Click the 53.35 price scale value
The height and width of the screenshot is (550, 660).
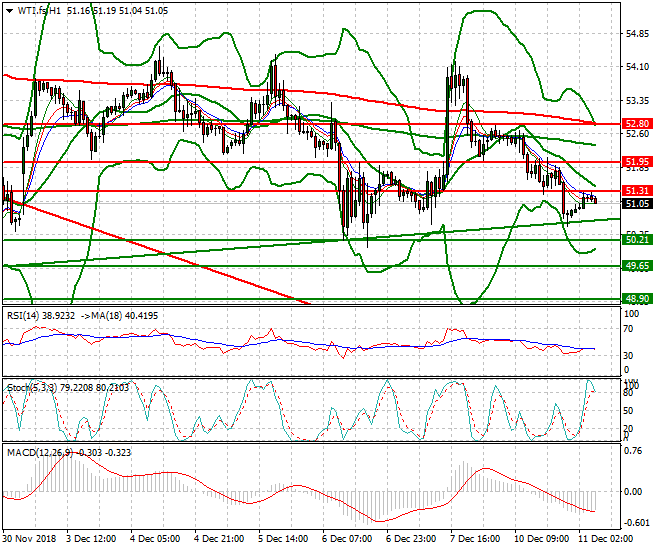(x=637, y=101)
